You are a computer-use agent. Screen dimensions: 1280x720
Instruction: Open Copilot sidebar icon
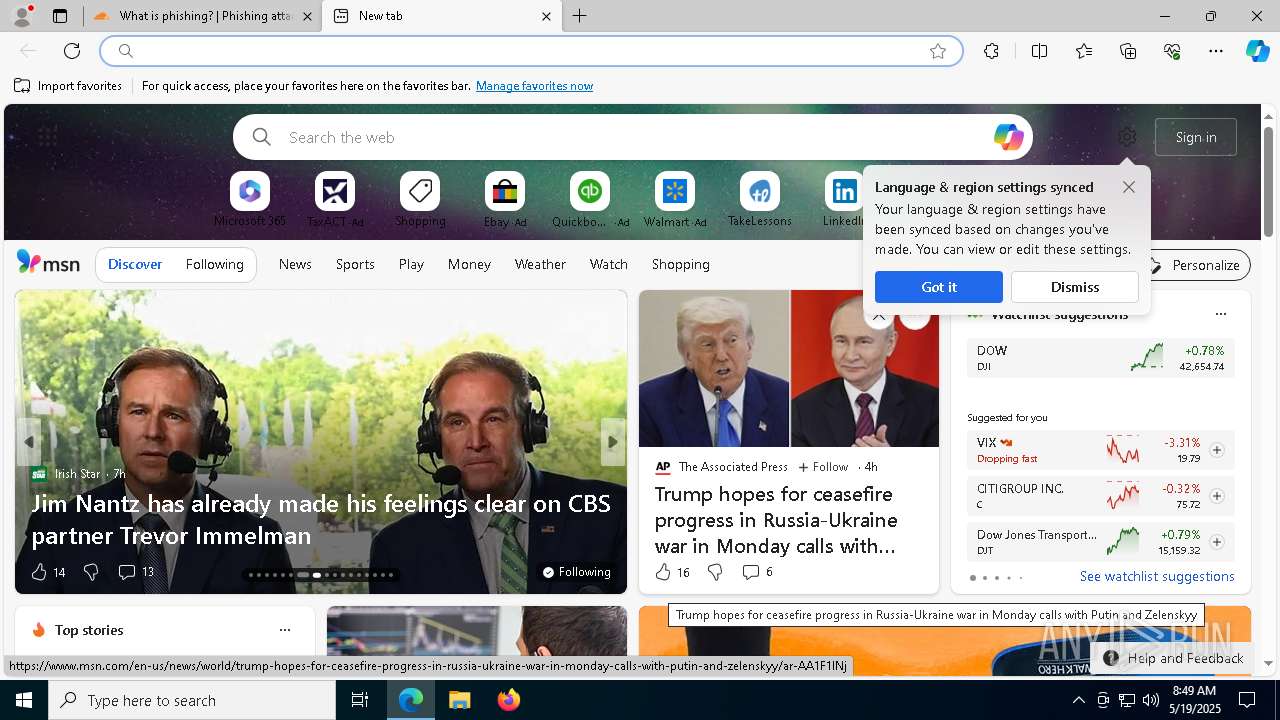[1257, 51]
